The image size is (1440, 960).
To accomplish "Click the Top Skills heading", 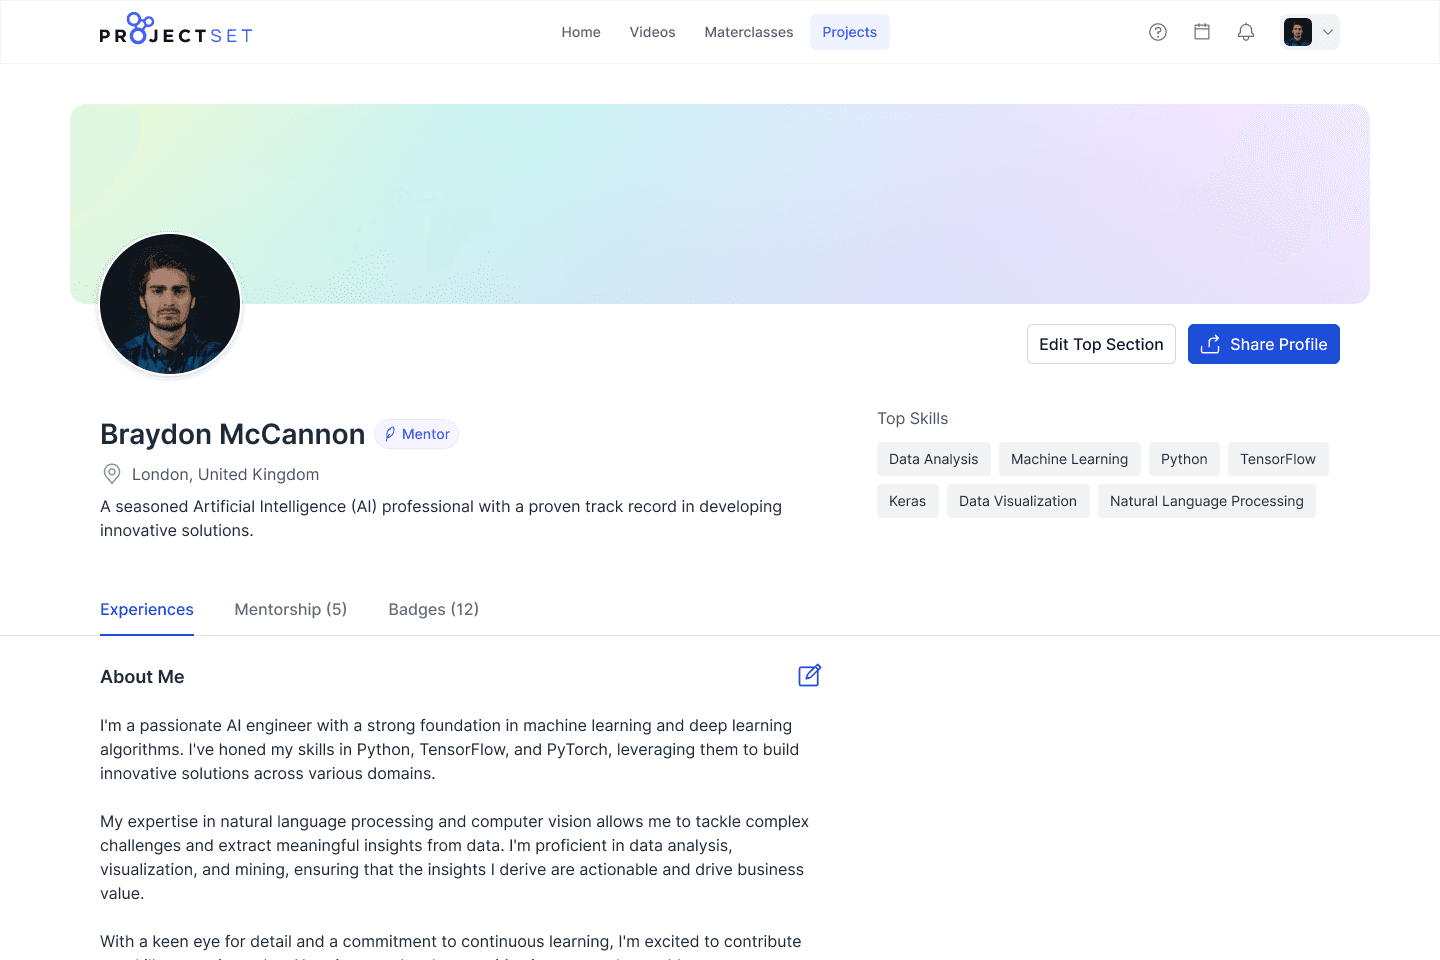I will click(x=913, y=418).
